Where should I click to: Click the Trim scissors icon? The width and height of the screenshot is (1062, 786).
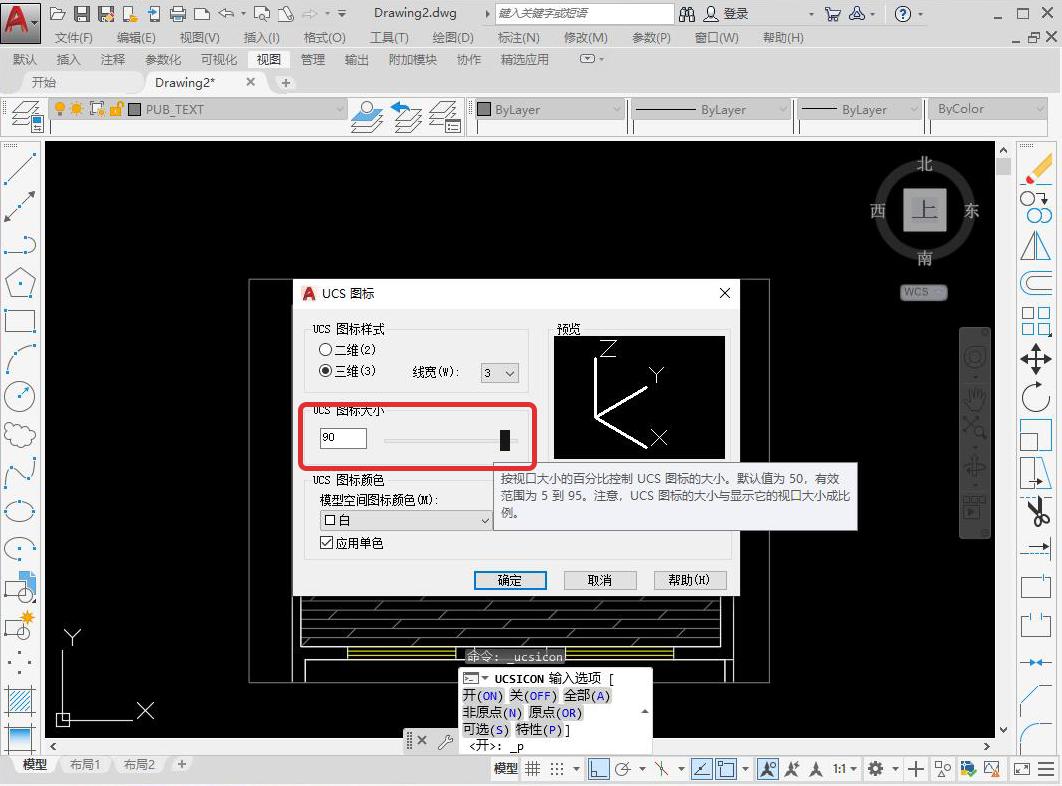pyautogui.click(x=1036, y=512)
